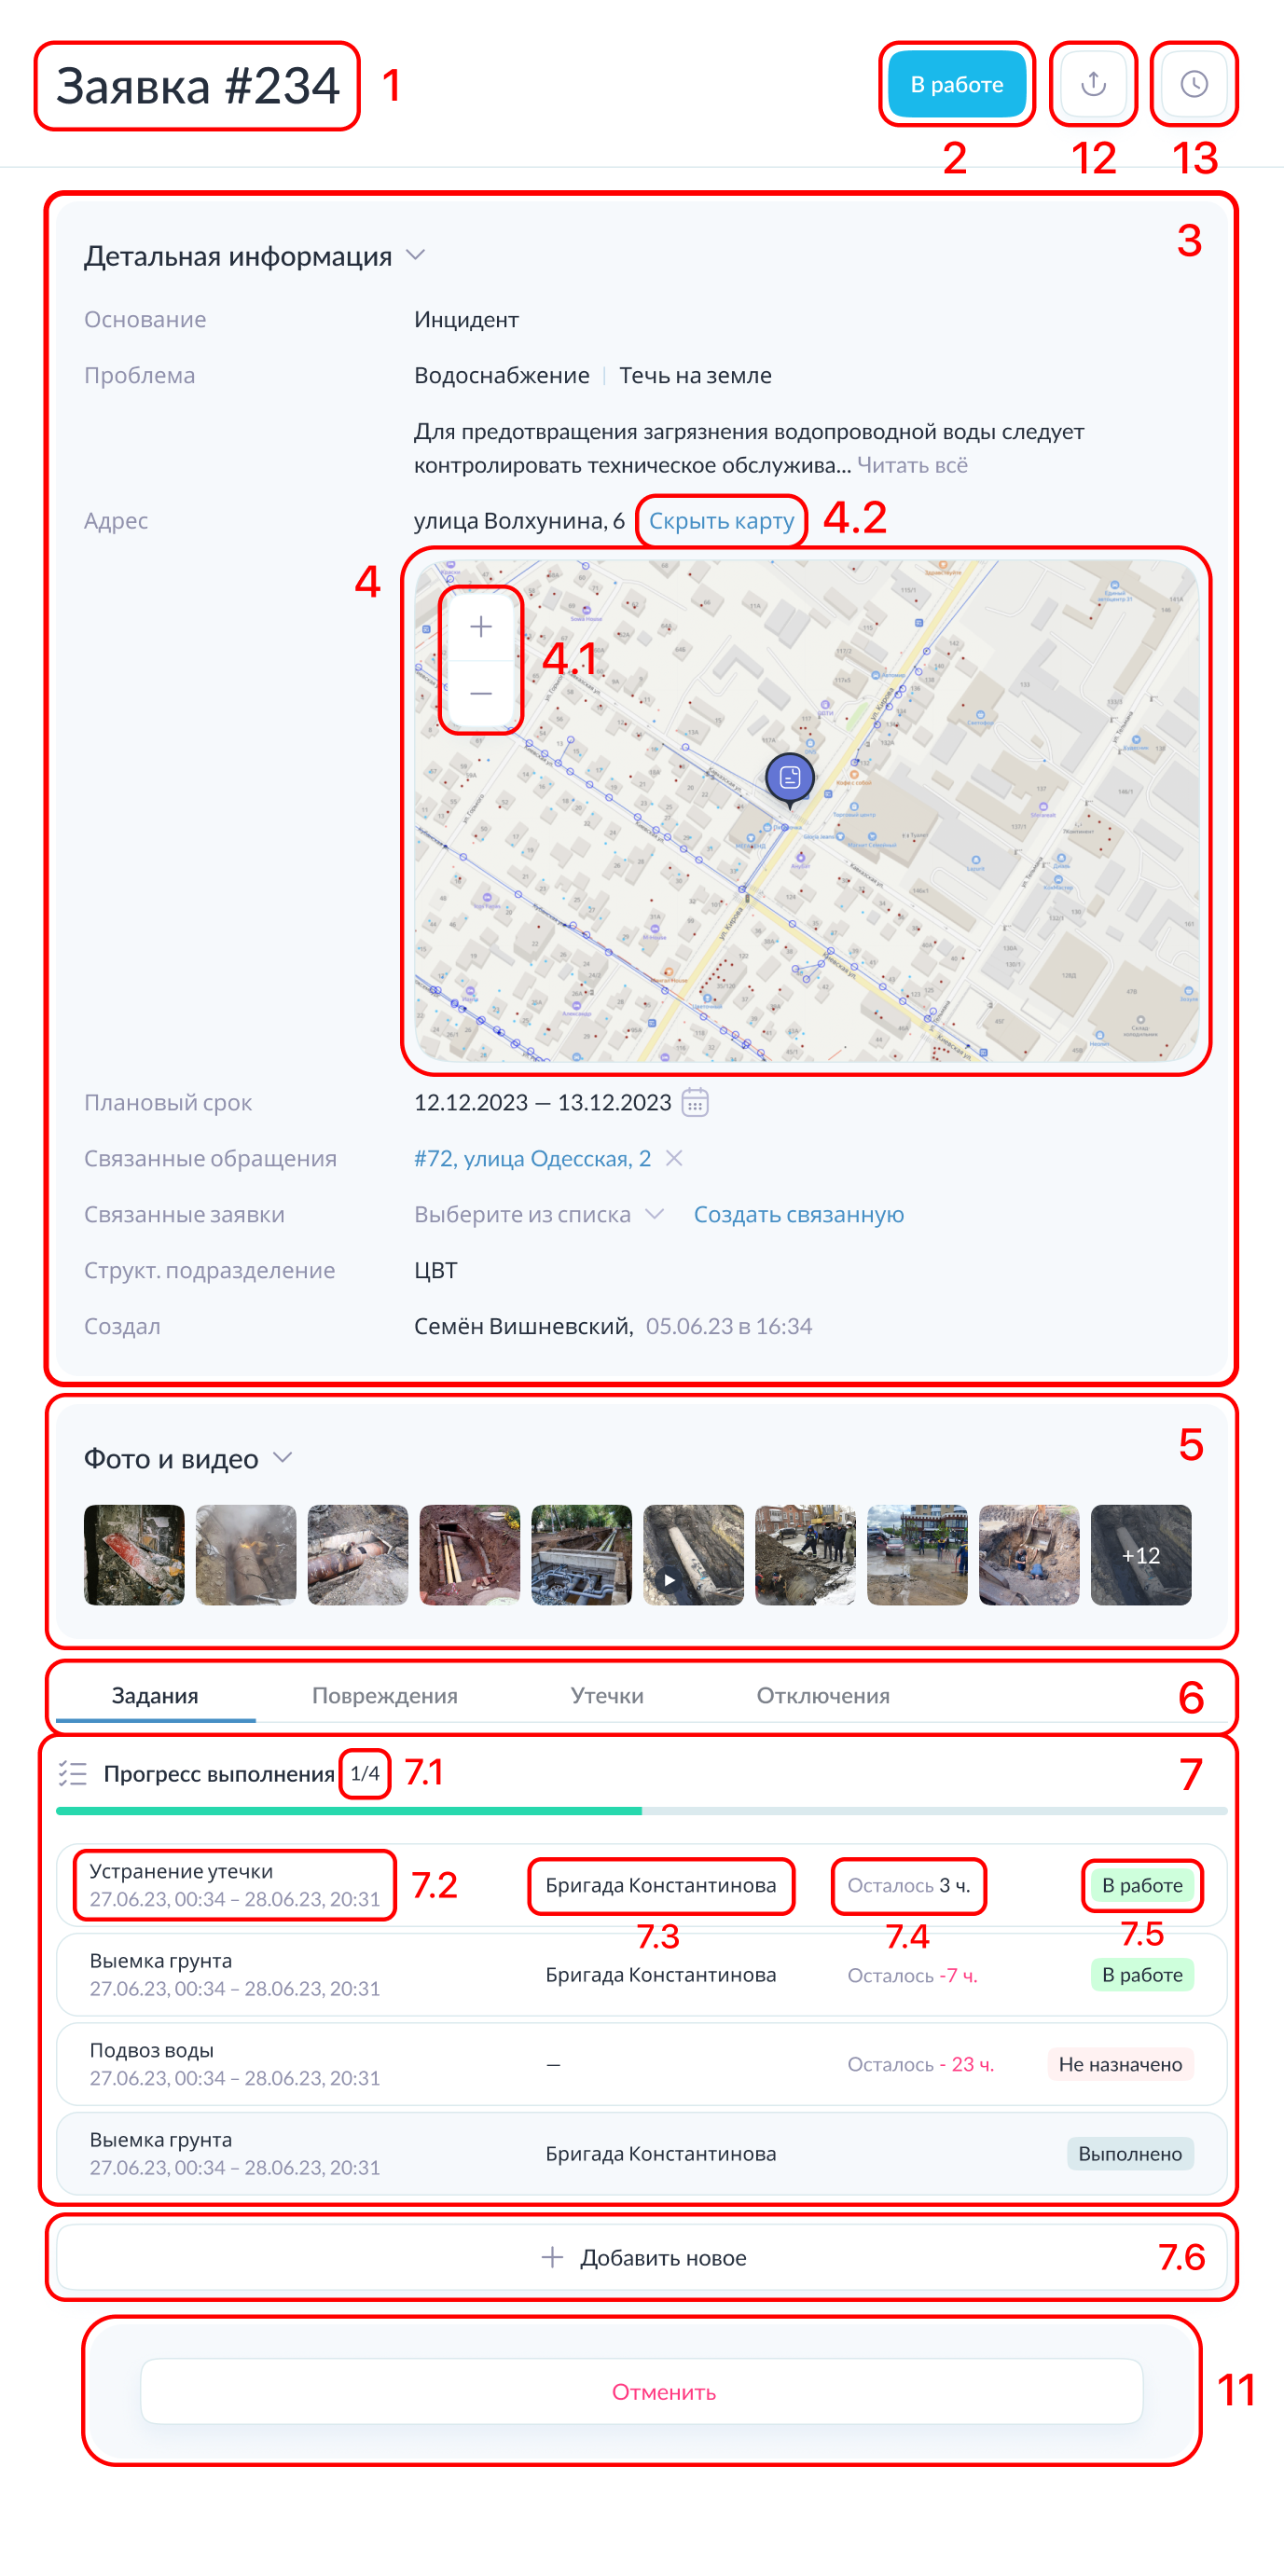
Task: Click the Создать связанную link
Action: point(798,1214)
